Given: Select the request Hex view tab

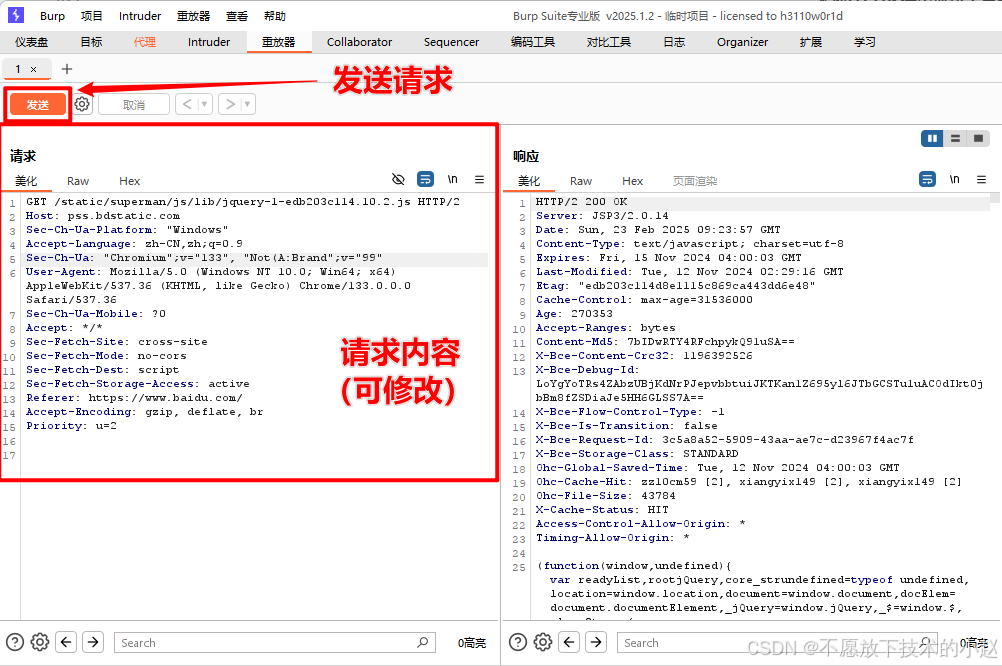Looking at the screenshot, I should coord(129,181).
